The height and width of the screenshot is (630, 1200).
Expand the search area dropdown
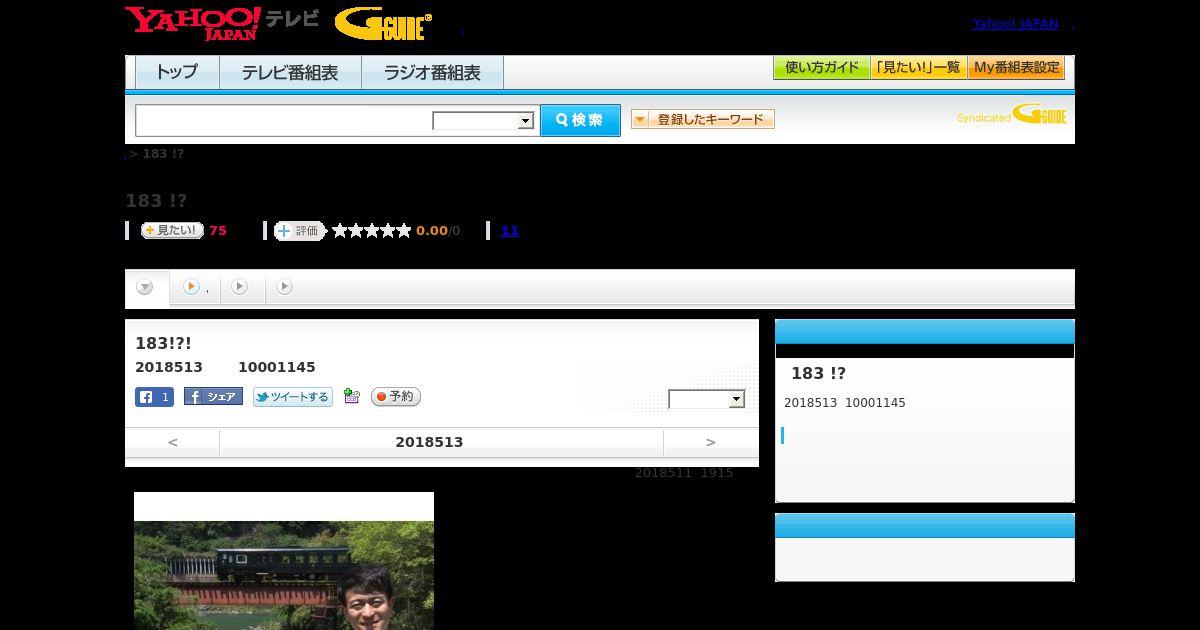click(x=483, y=121)
